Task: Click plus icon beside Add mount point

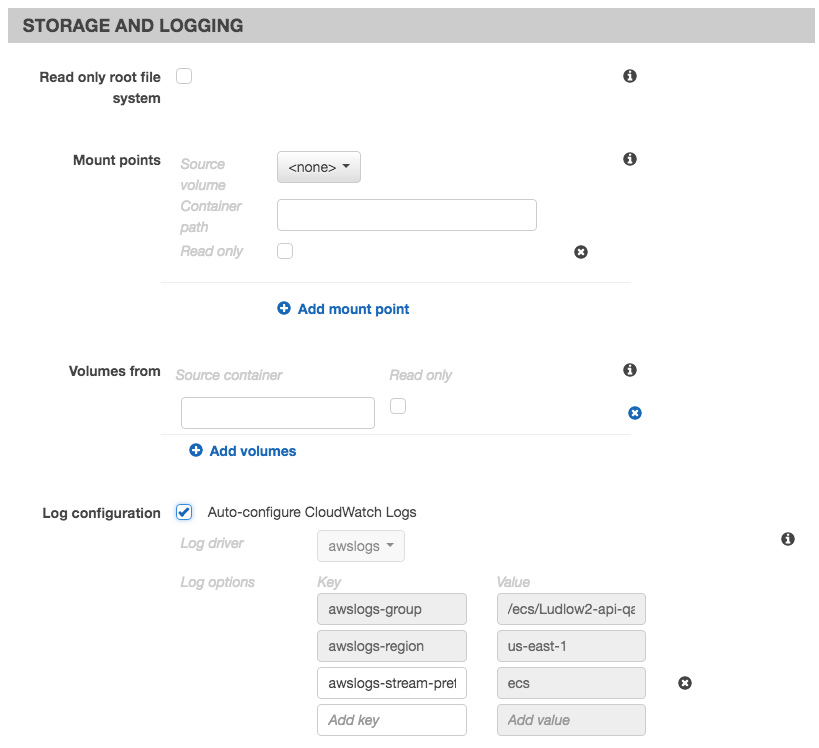Action: point(284,309)
